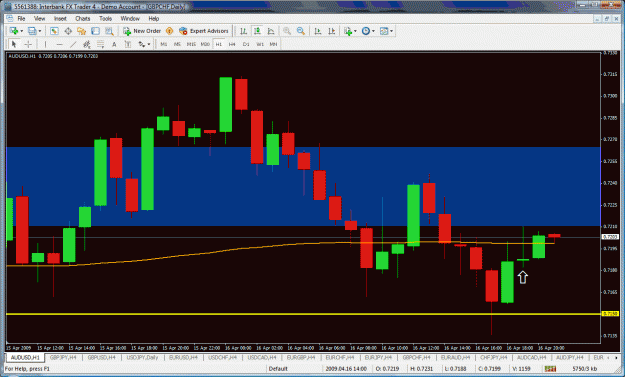Image resolution: width=625 pixels, height=377 pixels.
Task: Switch to line chart display
Action: point(271,31)
